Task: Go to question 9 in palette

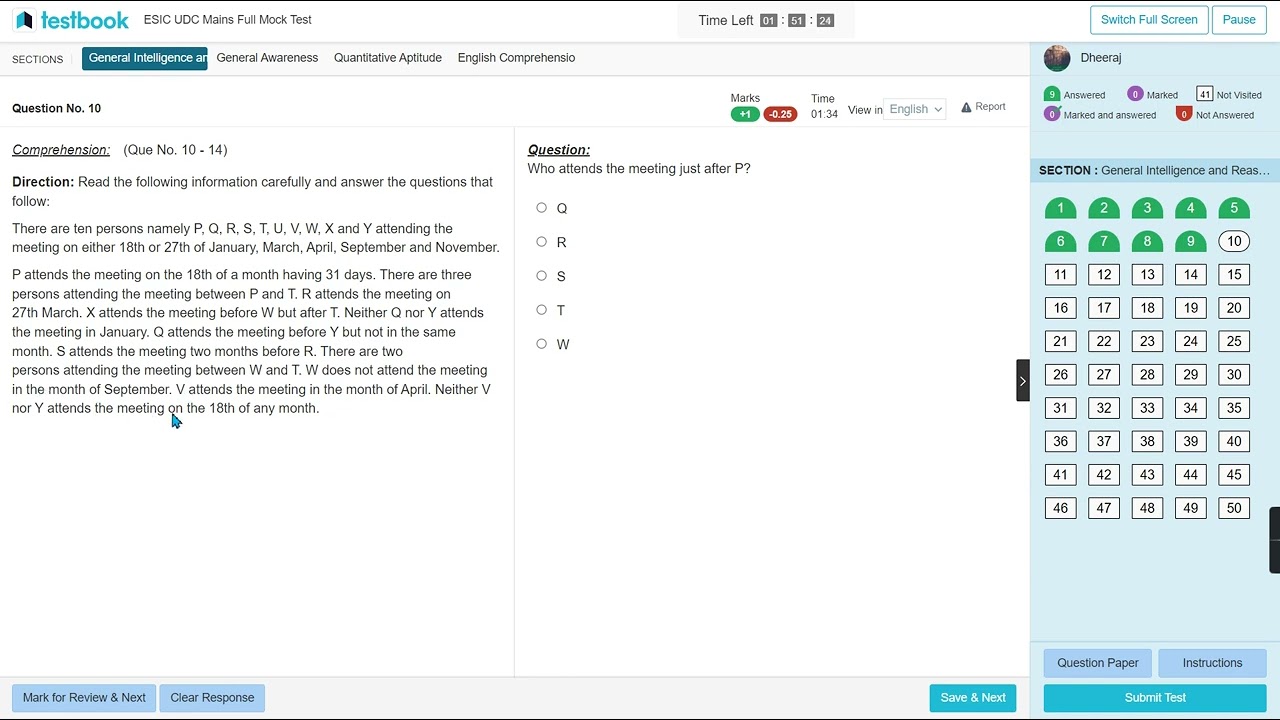Action: pyautogui.click(x=1190, y=241)
